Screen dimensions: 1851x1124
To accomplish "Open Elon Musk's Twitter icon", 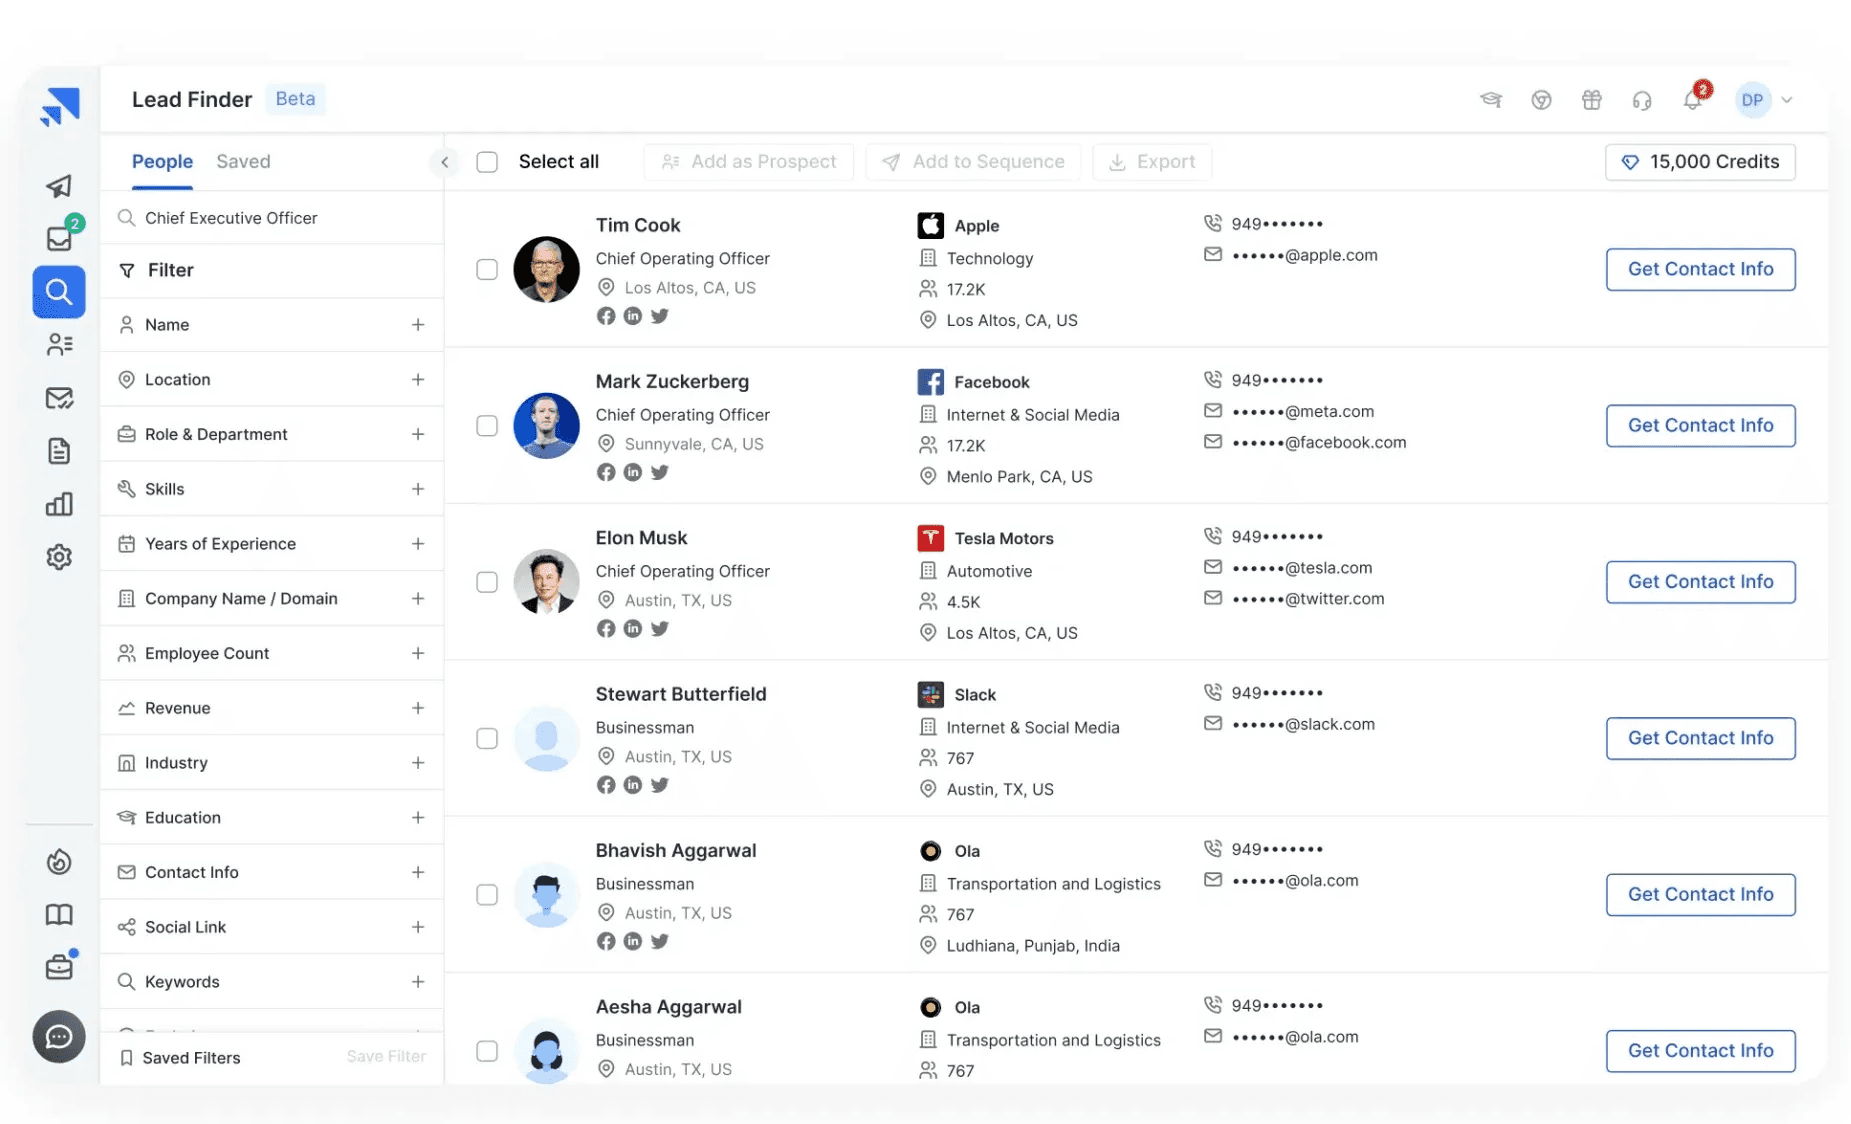I will click(x=660, y=629).
